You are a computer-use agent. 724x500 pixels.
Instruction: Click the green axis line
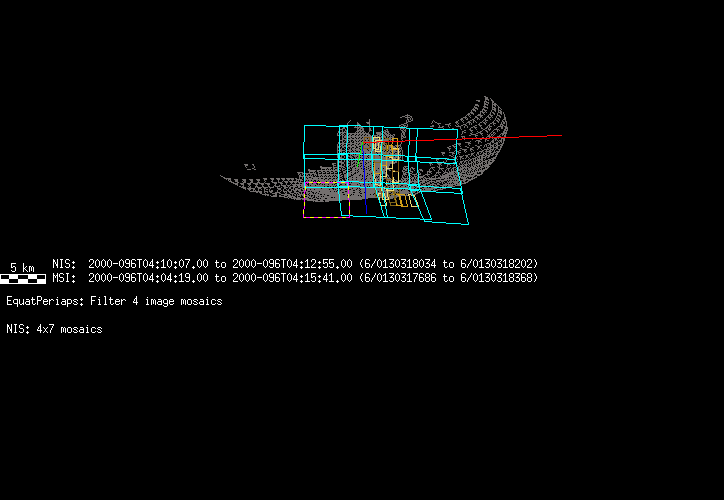360,156
